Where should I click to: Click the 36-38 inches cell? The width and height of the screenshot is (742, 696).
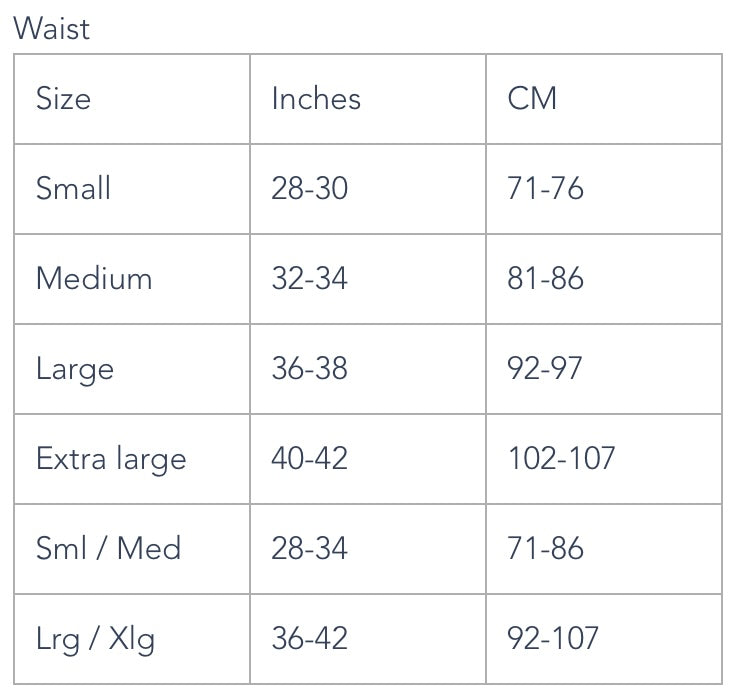(x=368, y=369)
